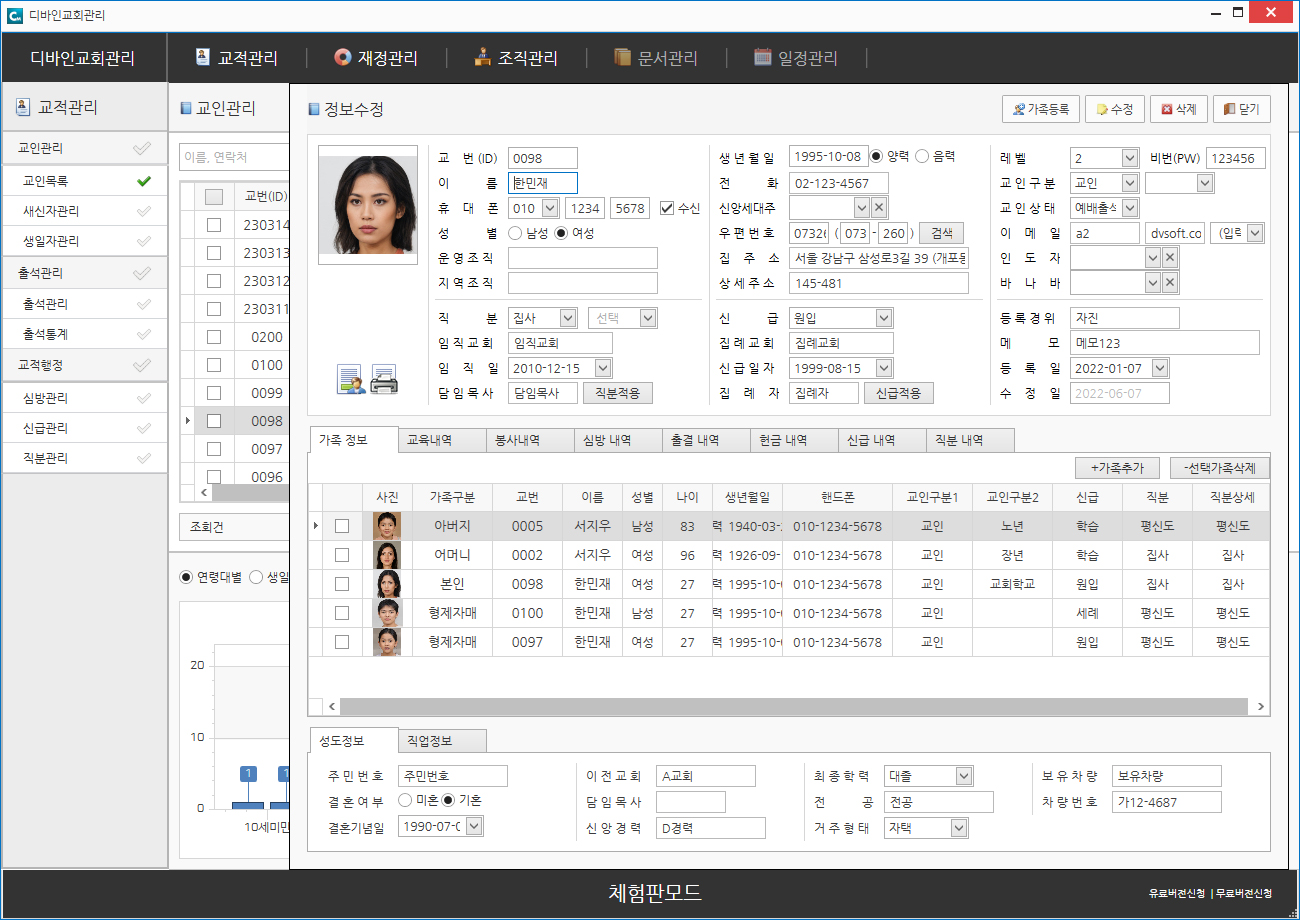Open the 조직관리 top menu
The height and width of the screenshot is (920, 1300).
[x=516, y=58]
